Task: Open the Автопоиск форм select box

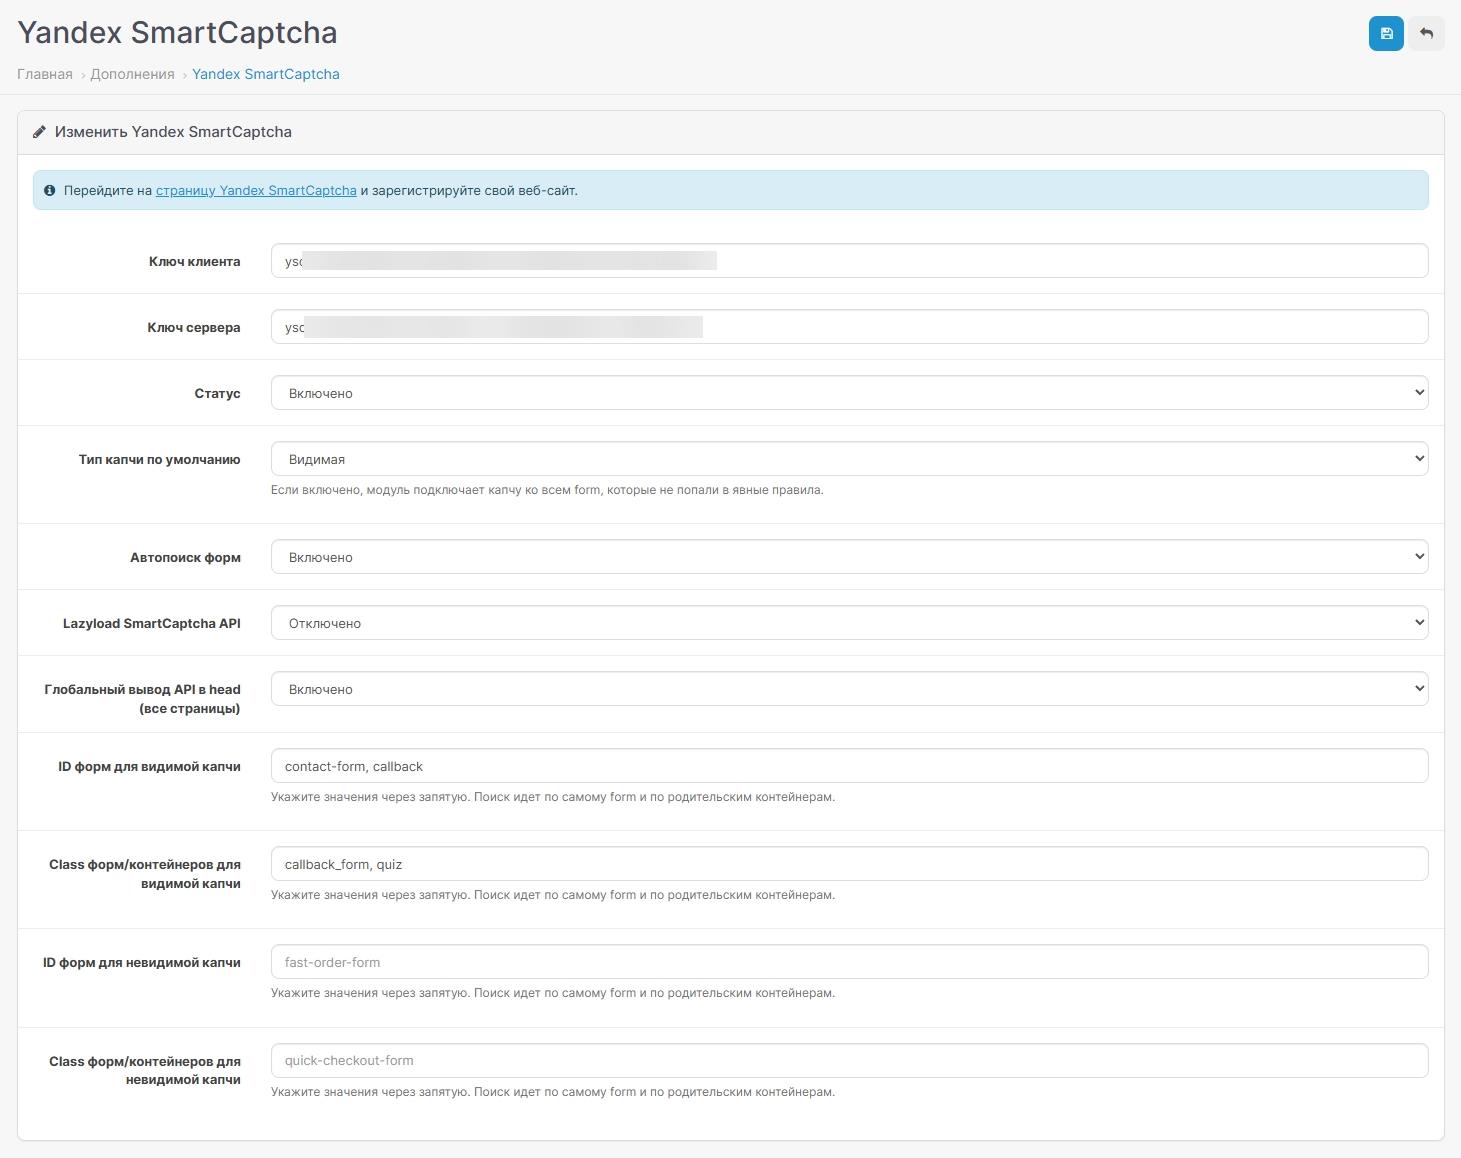Action: coord(848,557)
